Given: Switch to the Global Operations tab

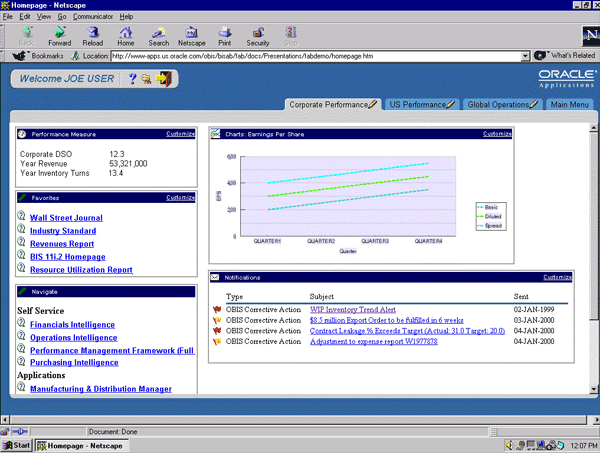Looking at the screenshot, I should tap(499, 103).
